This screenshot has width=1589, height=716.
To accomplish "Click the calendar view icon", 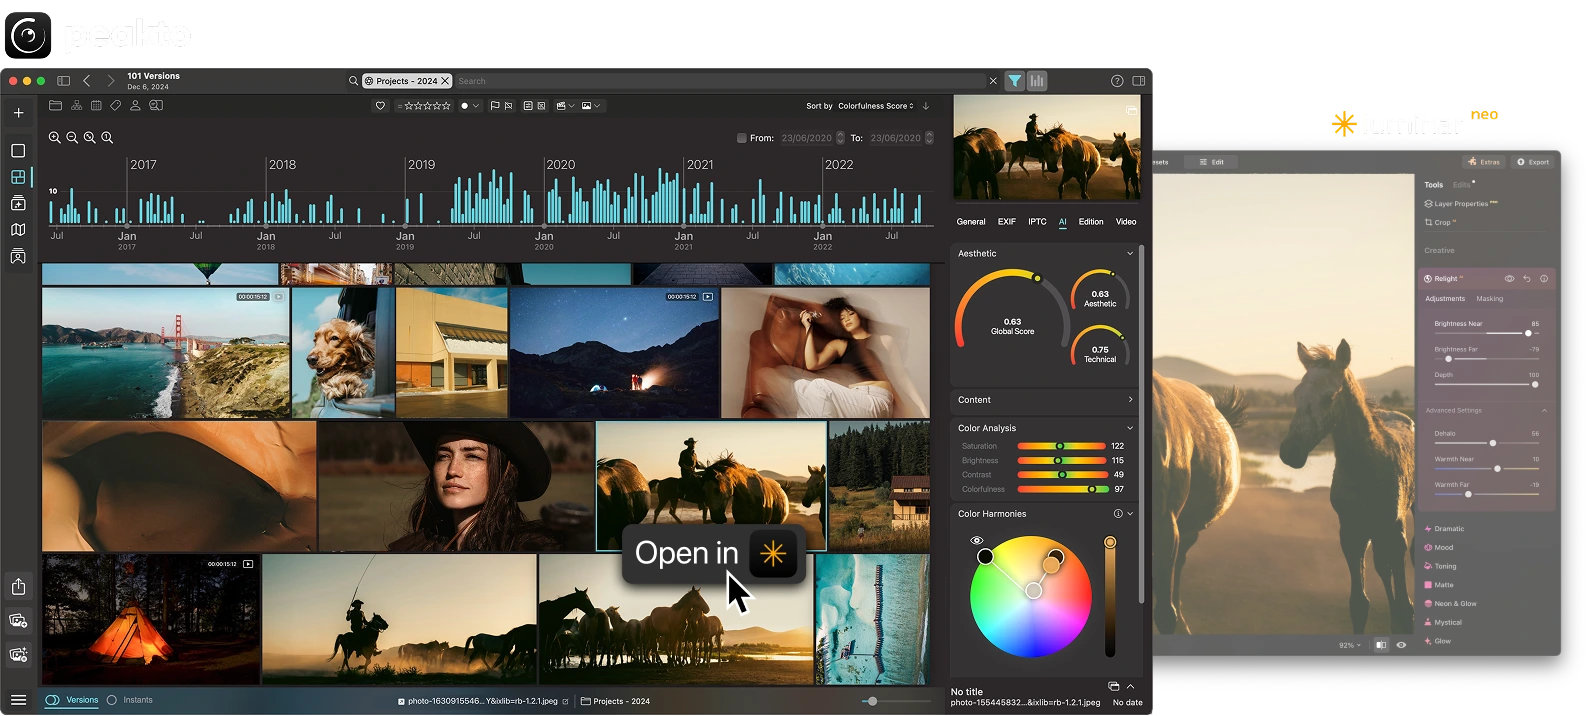I will pyautogui.click(x=96, y=106).
